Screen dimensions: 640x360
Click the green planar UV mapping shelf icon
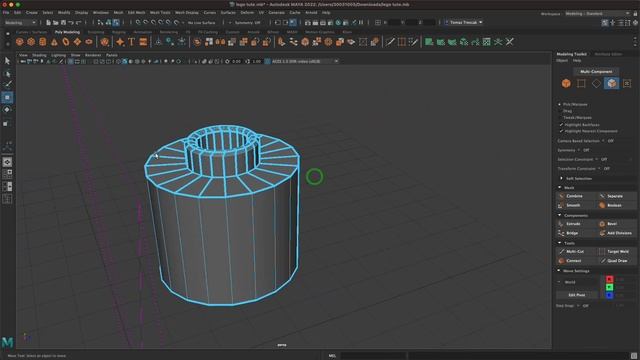(x=429, y=42)
